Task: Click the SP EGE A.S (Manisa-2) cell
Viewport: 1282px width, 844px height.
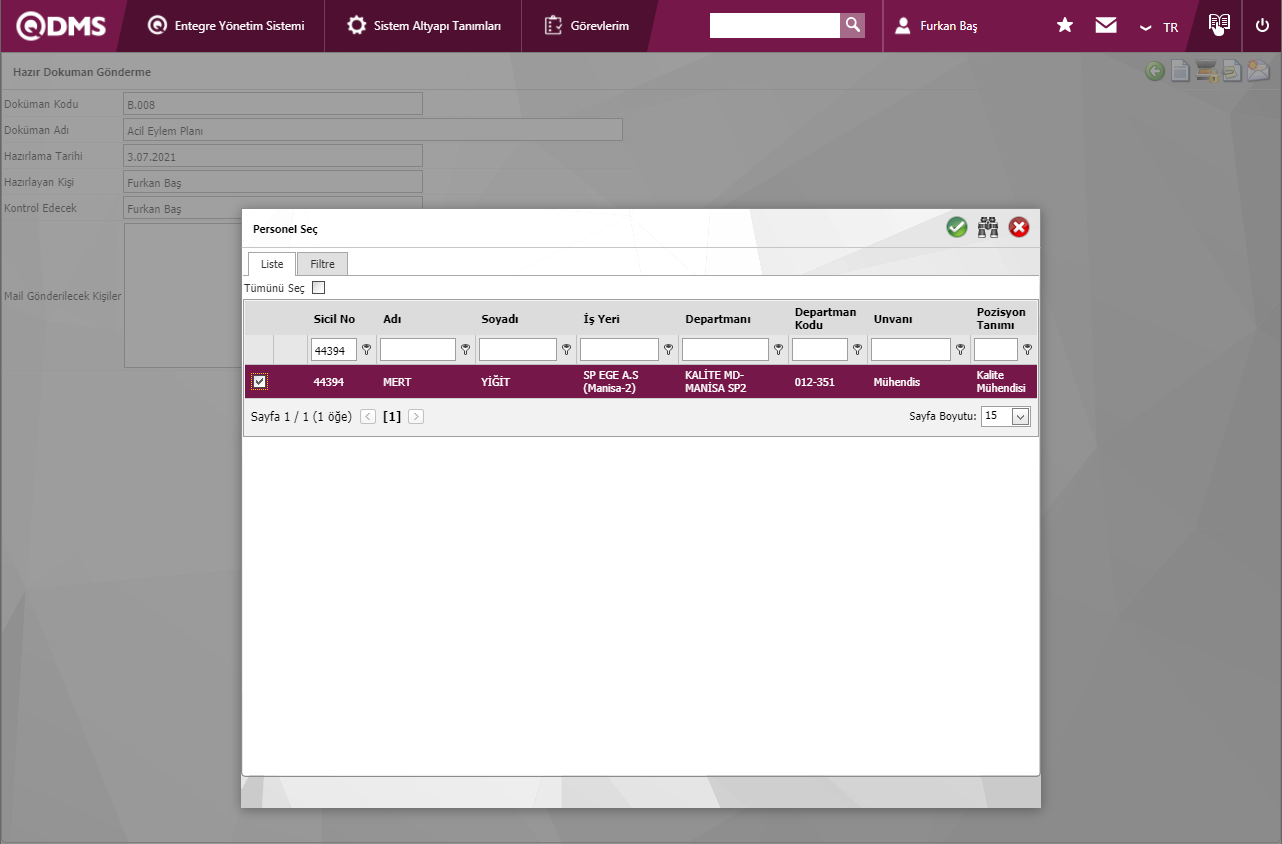Action: [x=611, y=381]
